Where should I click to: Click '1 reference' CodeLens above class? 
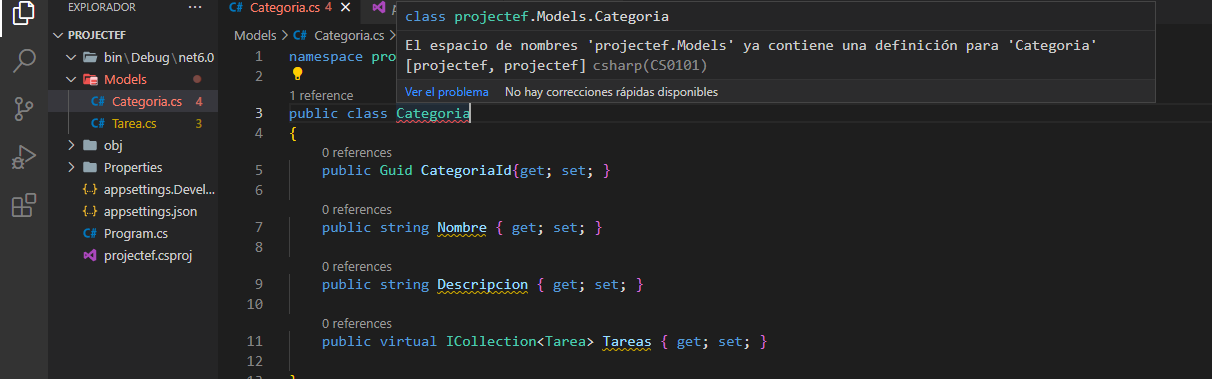click(x=321, y=95)
